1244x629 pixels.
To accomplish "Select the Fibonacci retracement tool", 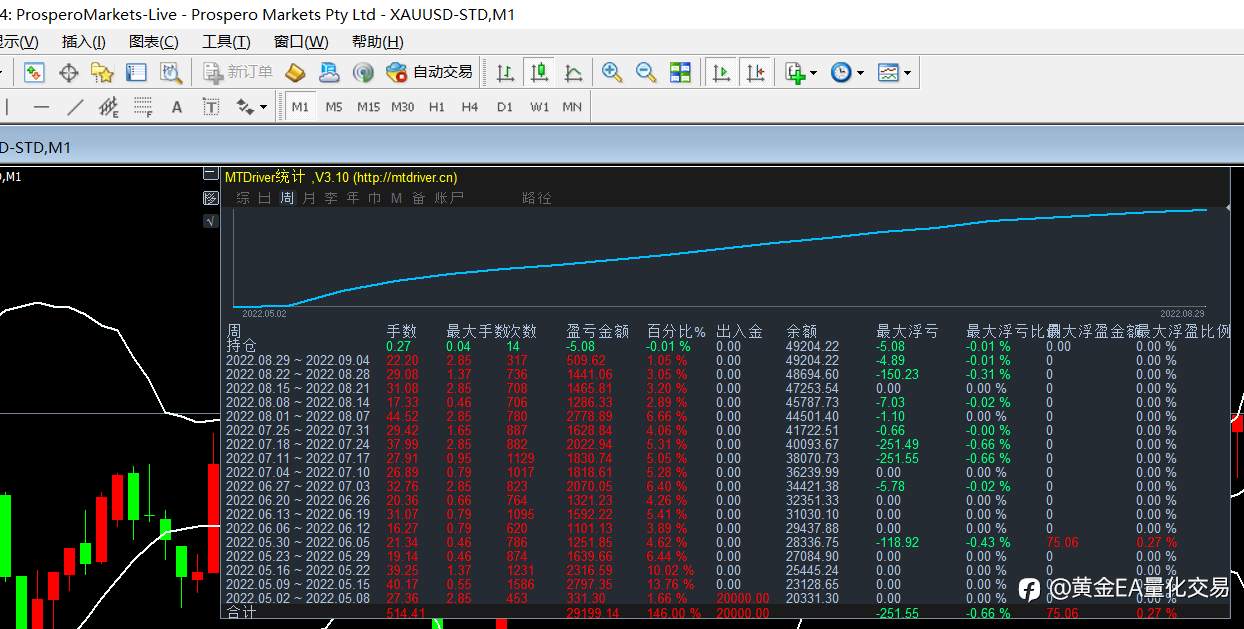I will (143, 107).
